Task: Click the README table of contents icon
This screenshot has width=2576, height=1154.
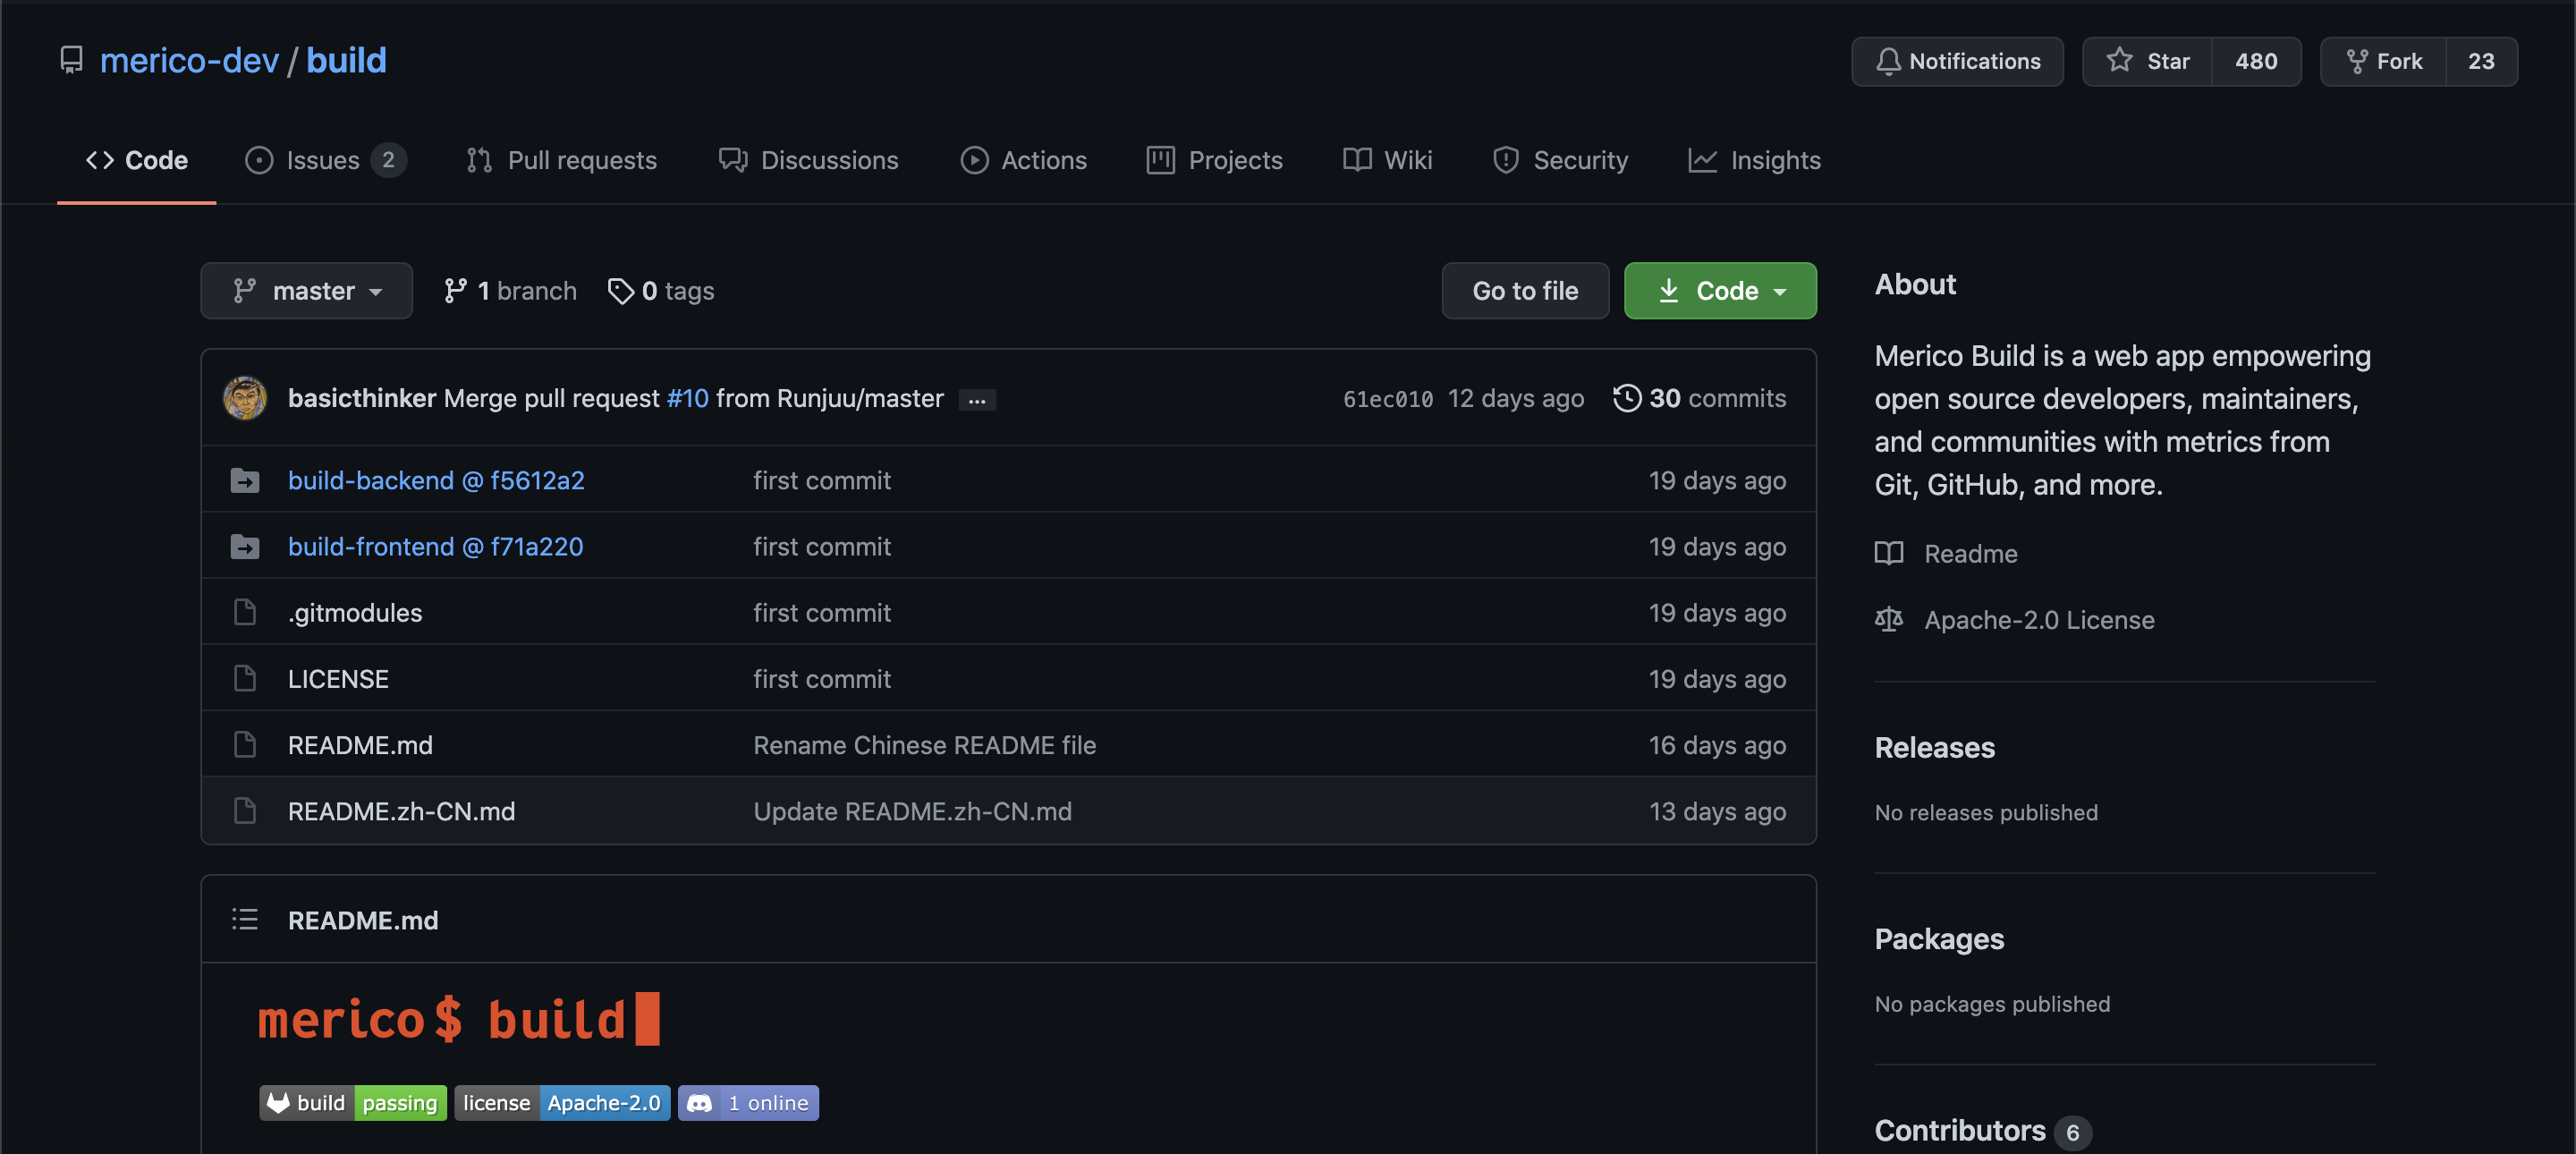Action: (245, 919)
